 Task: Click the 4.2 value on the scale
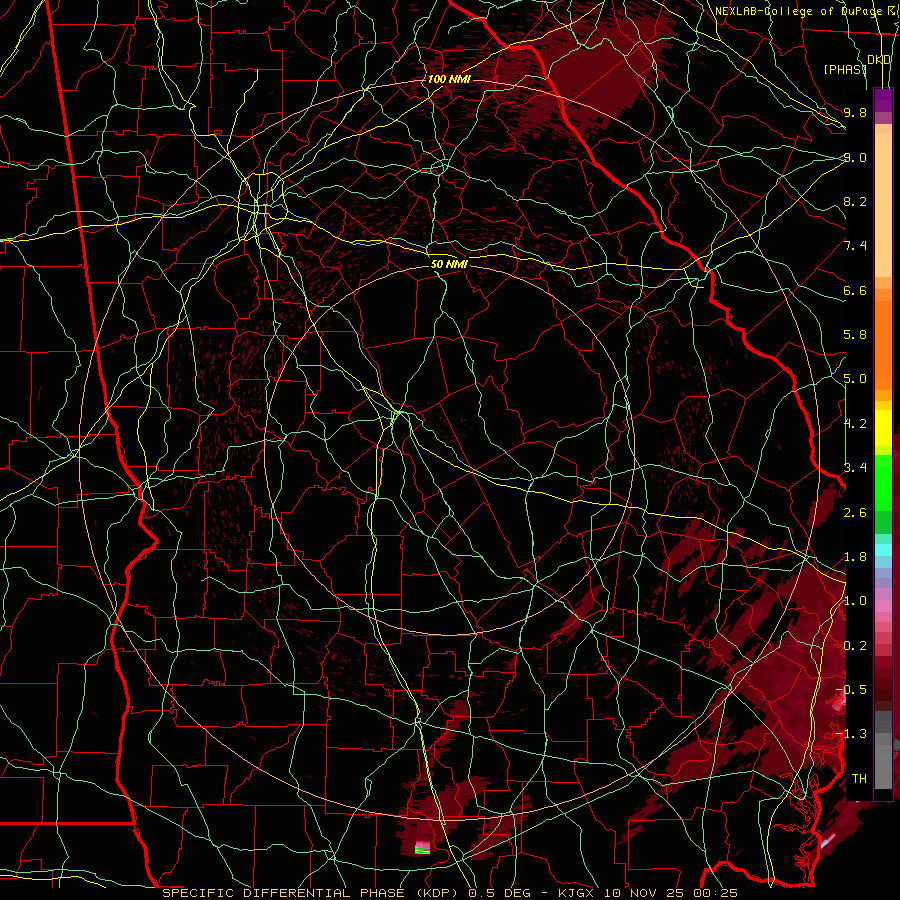click(x=855, y=424)
